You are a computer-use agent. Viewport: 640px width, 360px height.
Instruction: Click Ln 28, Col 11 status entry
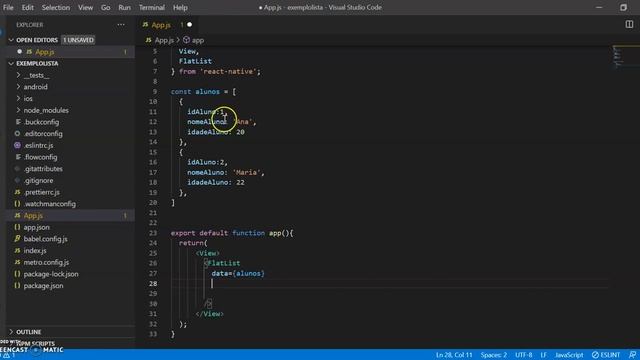point(454,355)
